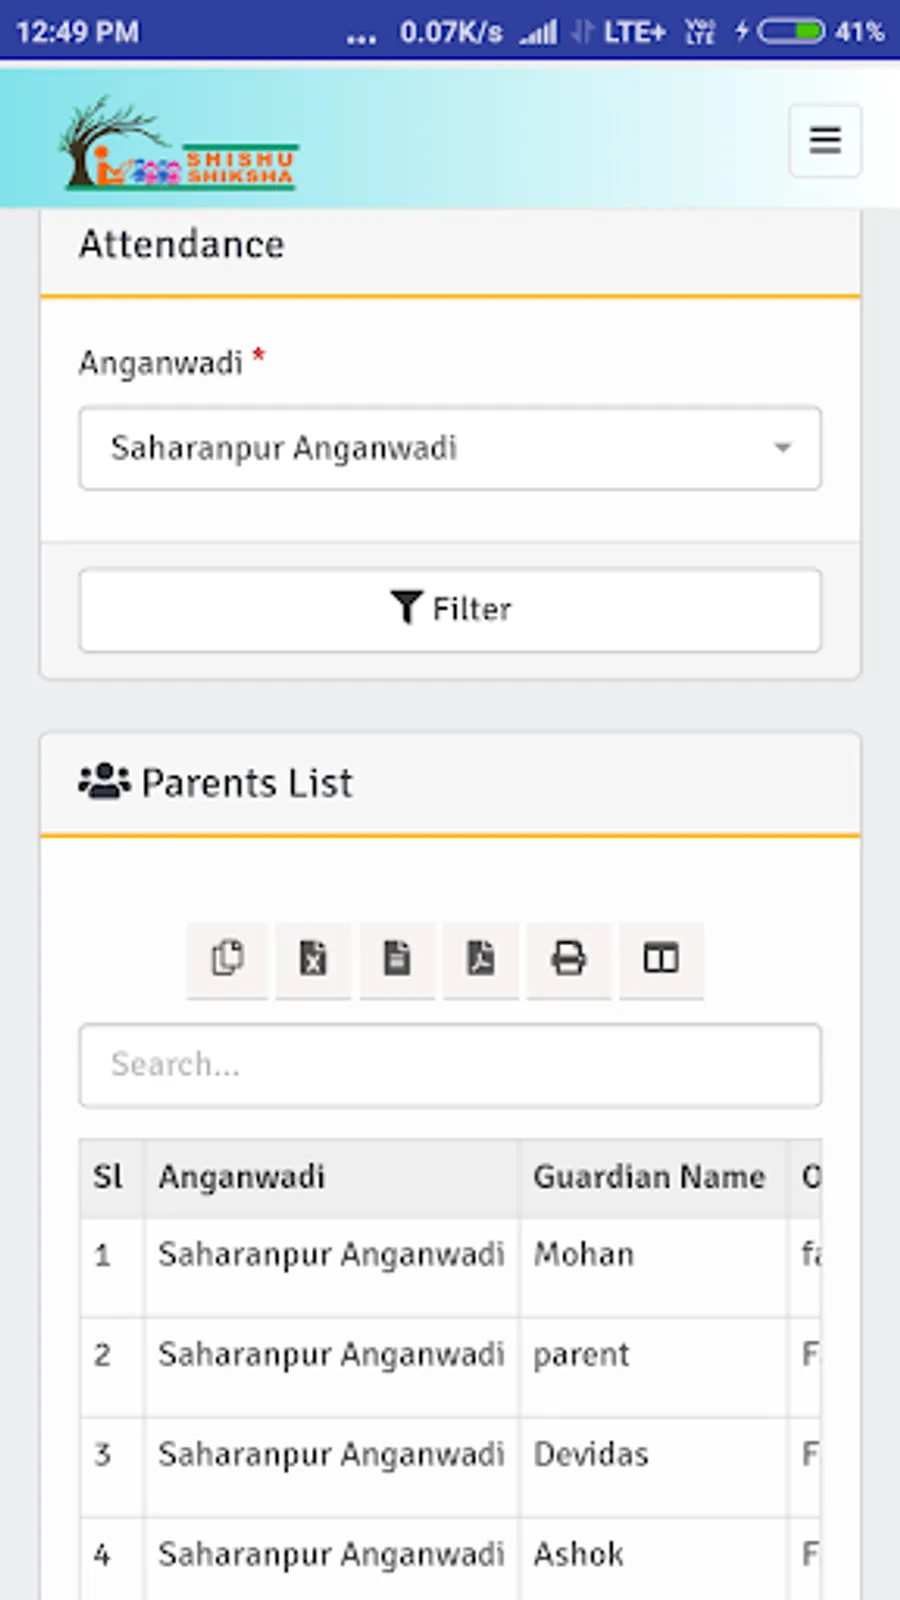Sort by Guardian Name column
The width and height of the screenshot is (900, 1600).
[x=649, y=1177]
